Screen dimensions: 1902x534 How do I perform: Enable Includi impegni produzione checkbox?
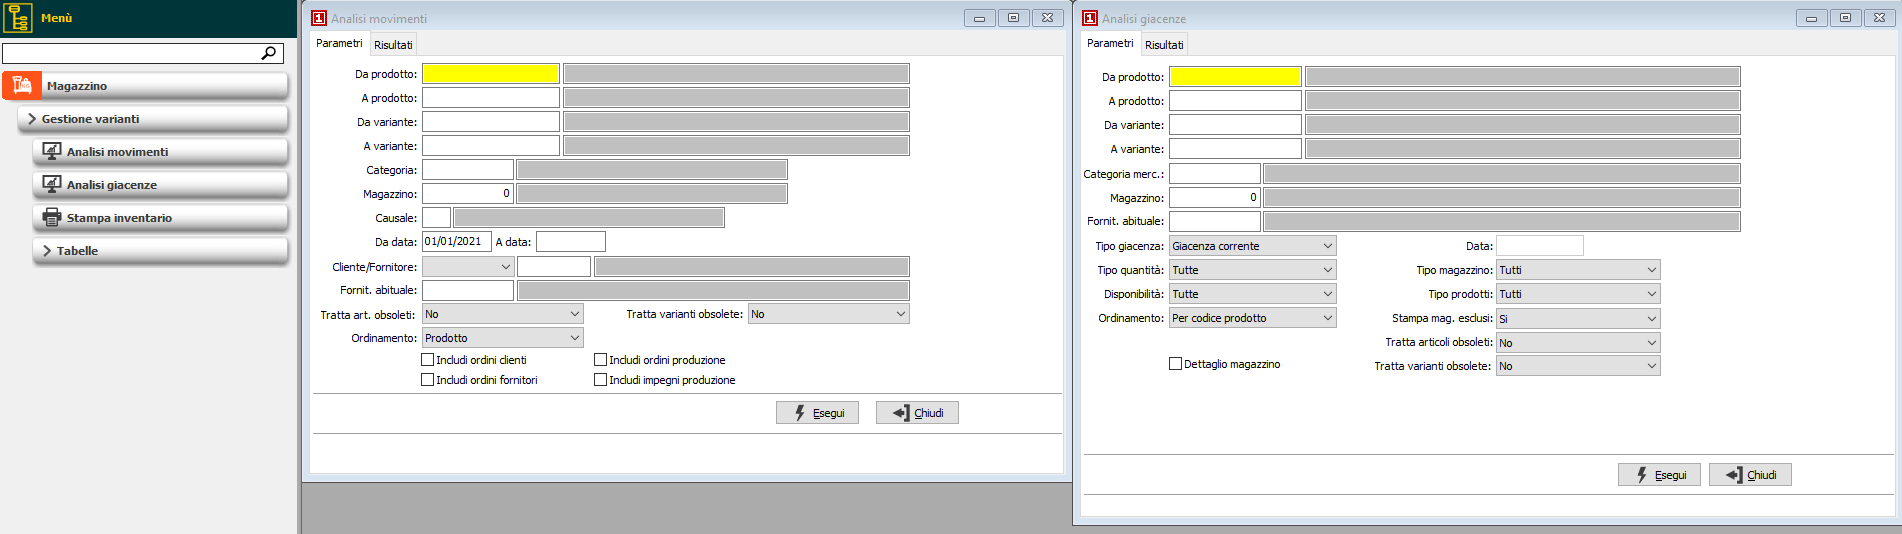601,380
